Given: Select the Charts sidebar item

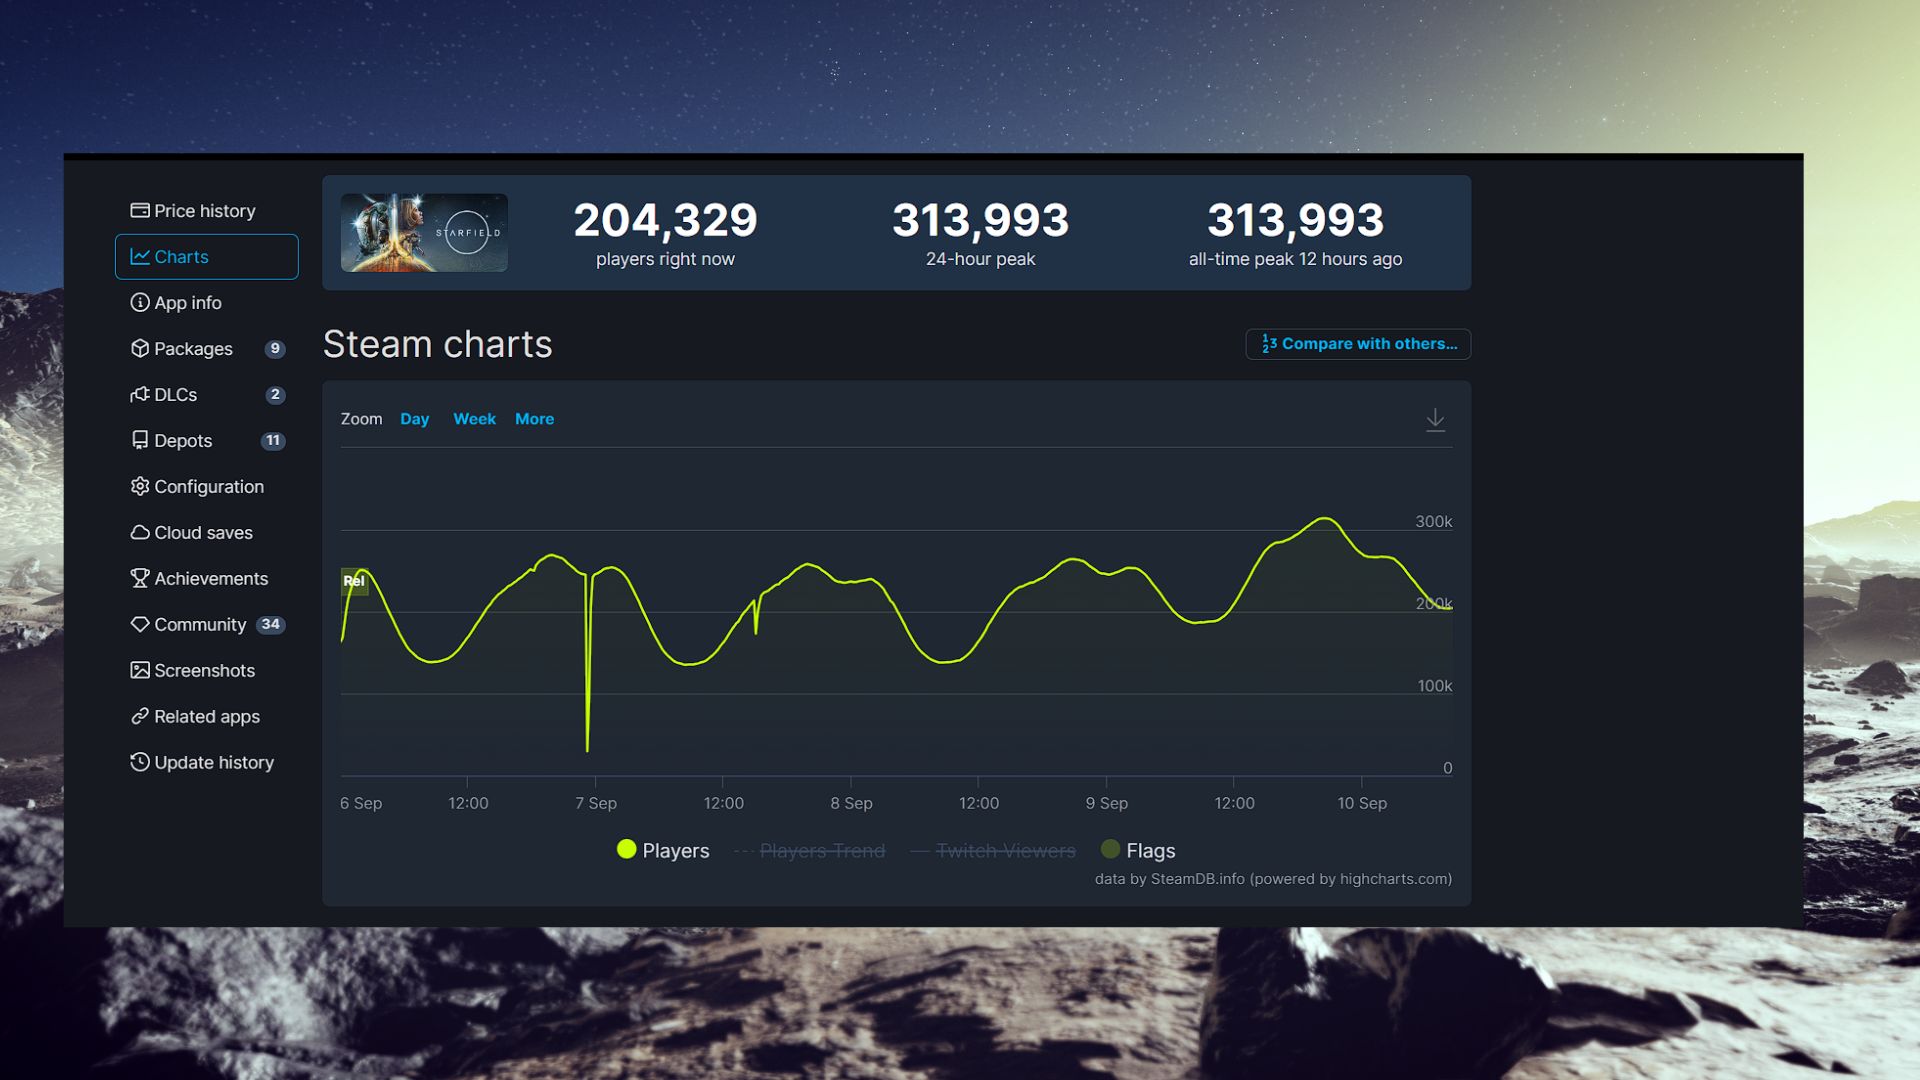Looking at the screenshot, I should tap(206, 257).
